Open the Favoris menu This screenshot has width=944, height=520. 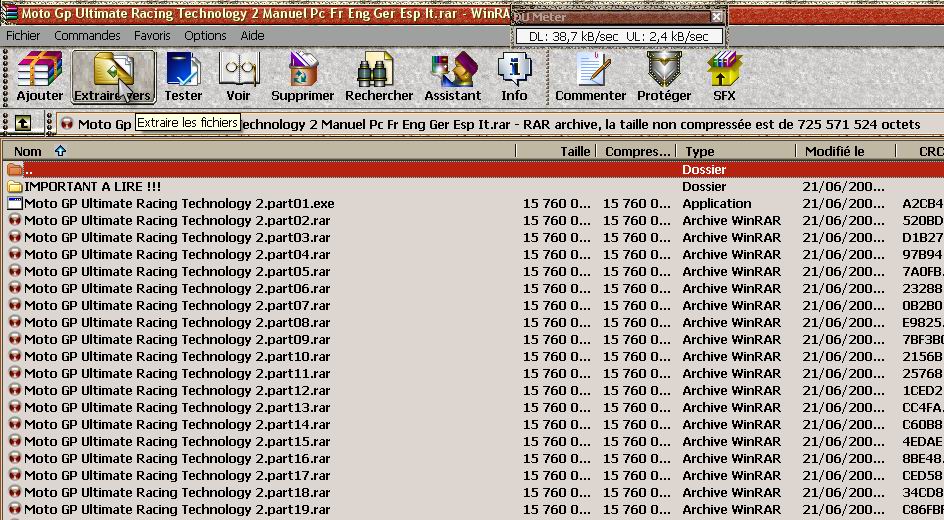coord(152,36)
